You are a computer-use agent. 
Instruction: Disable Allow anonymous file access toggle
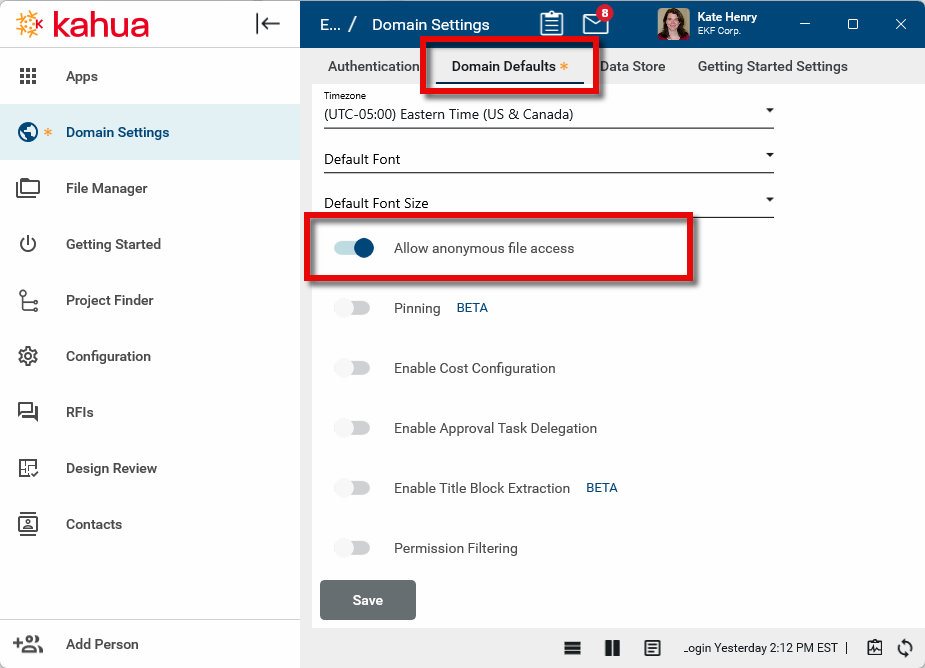[354, 248]
